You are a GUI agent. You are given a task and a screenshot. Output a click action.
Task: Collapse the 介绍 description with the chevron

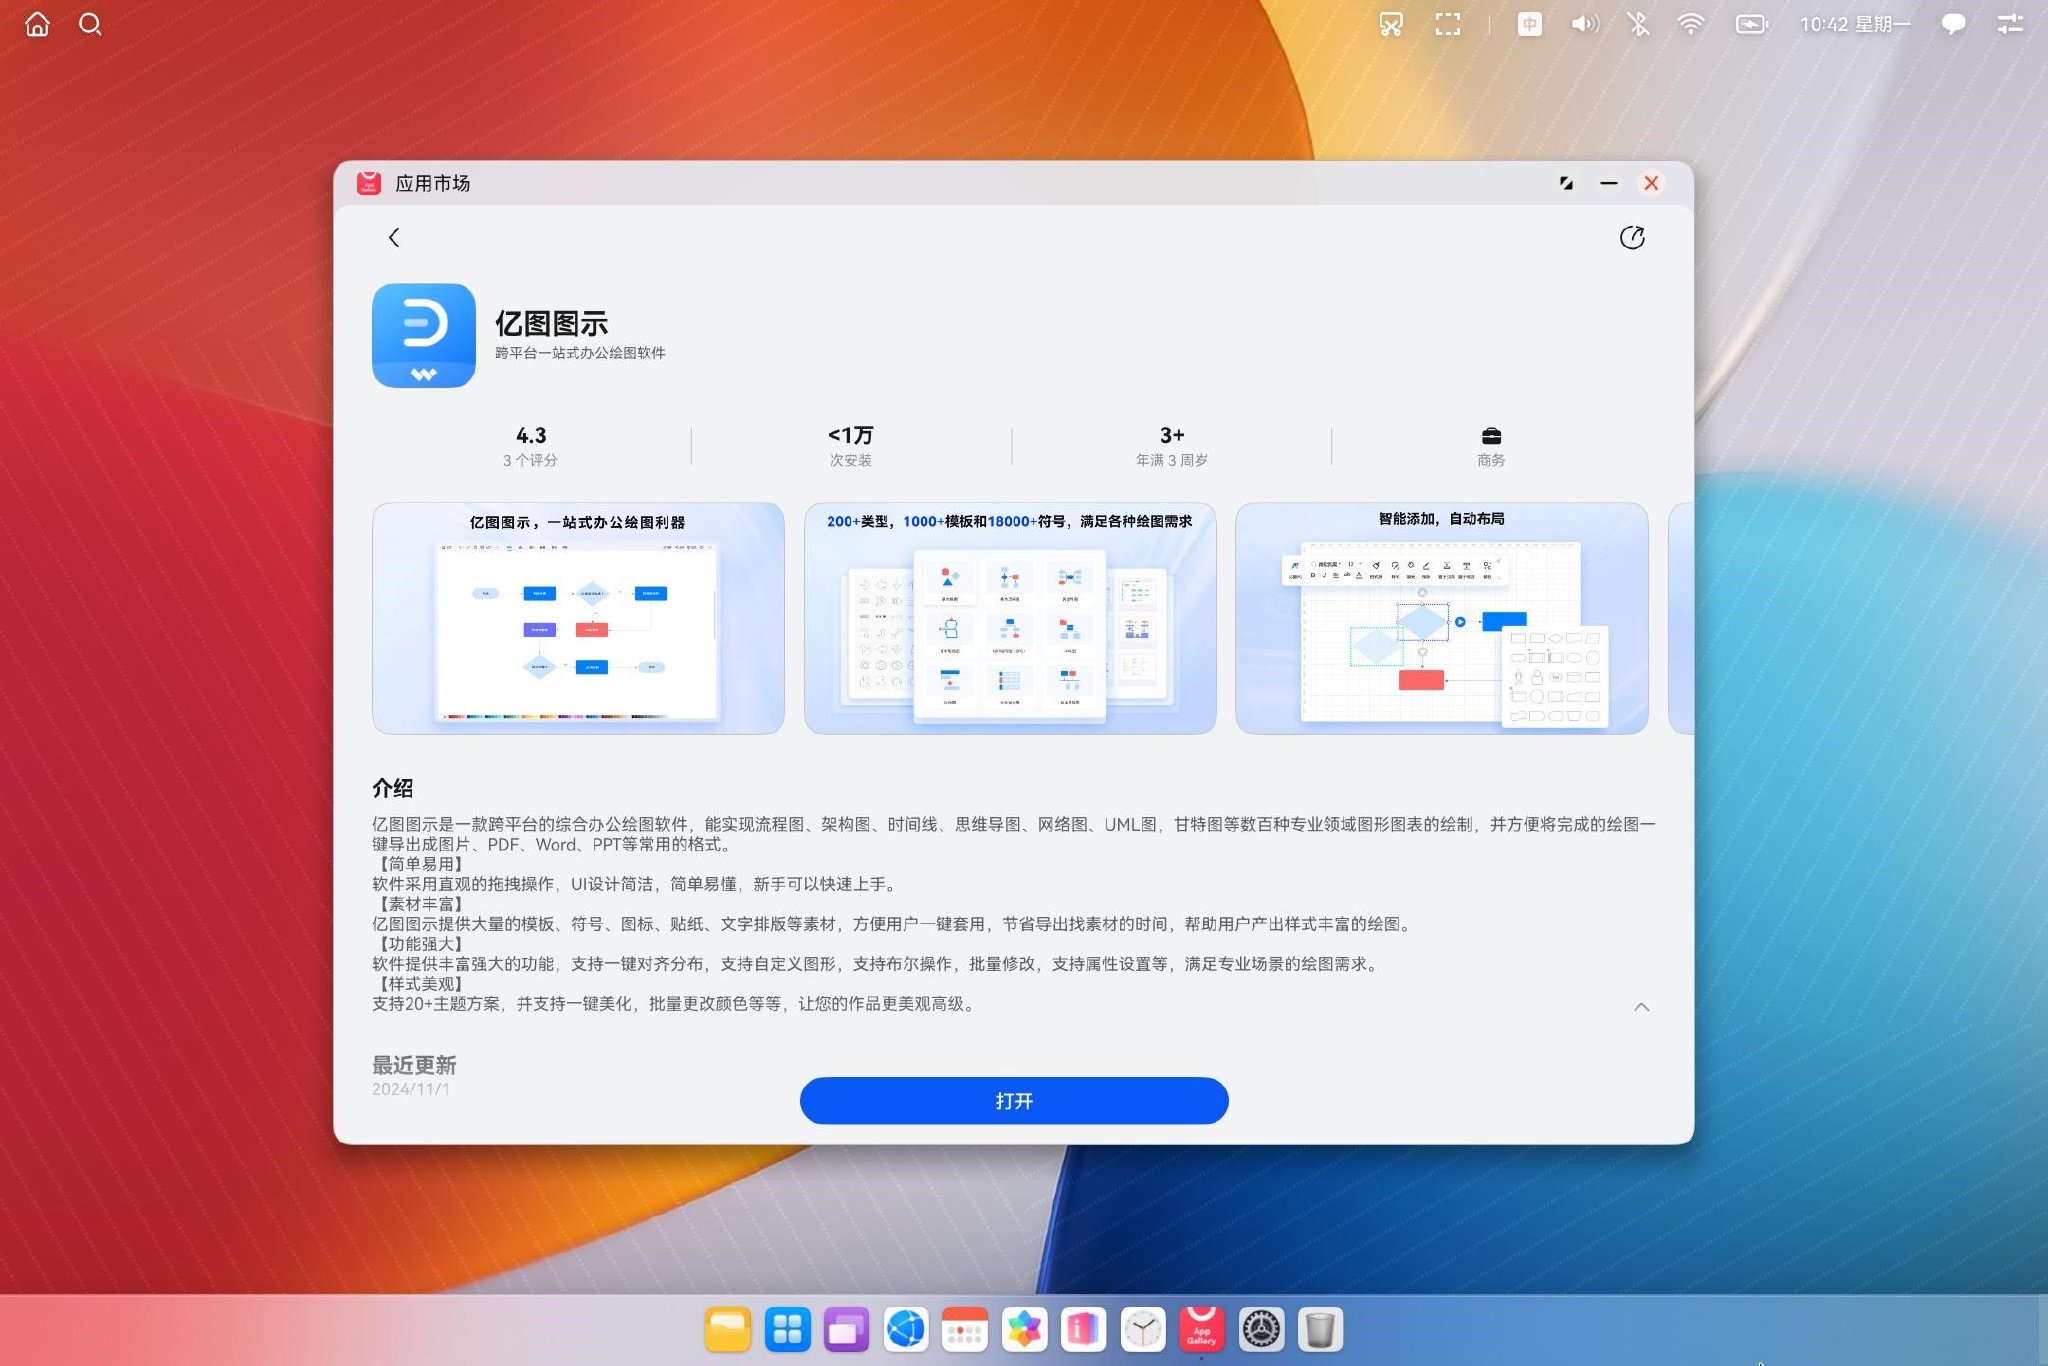[1641, 1006]
